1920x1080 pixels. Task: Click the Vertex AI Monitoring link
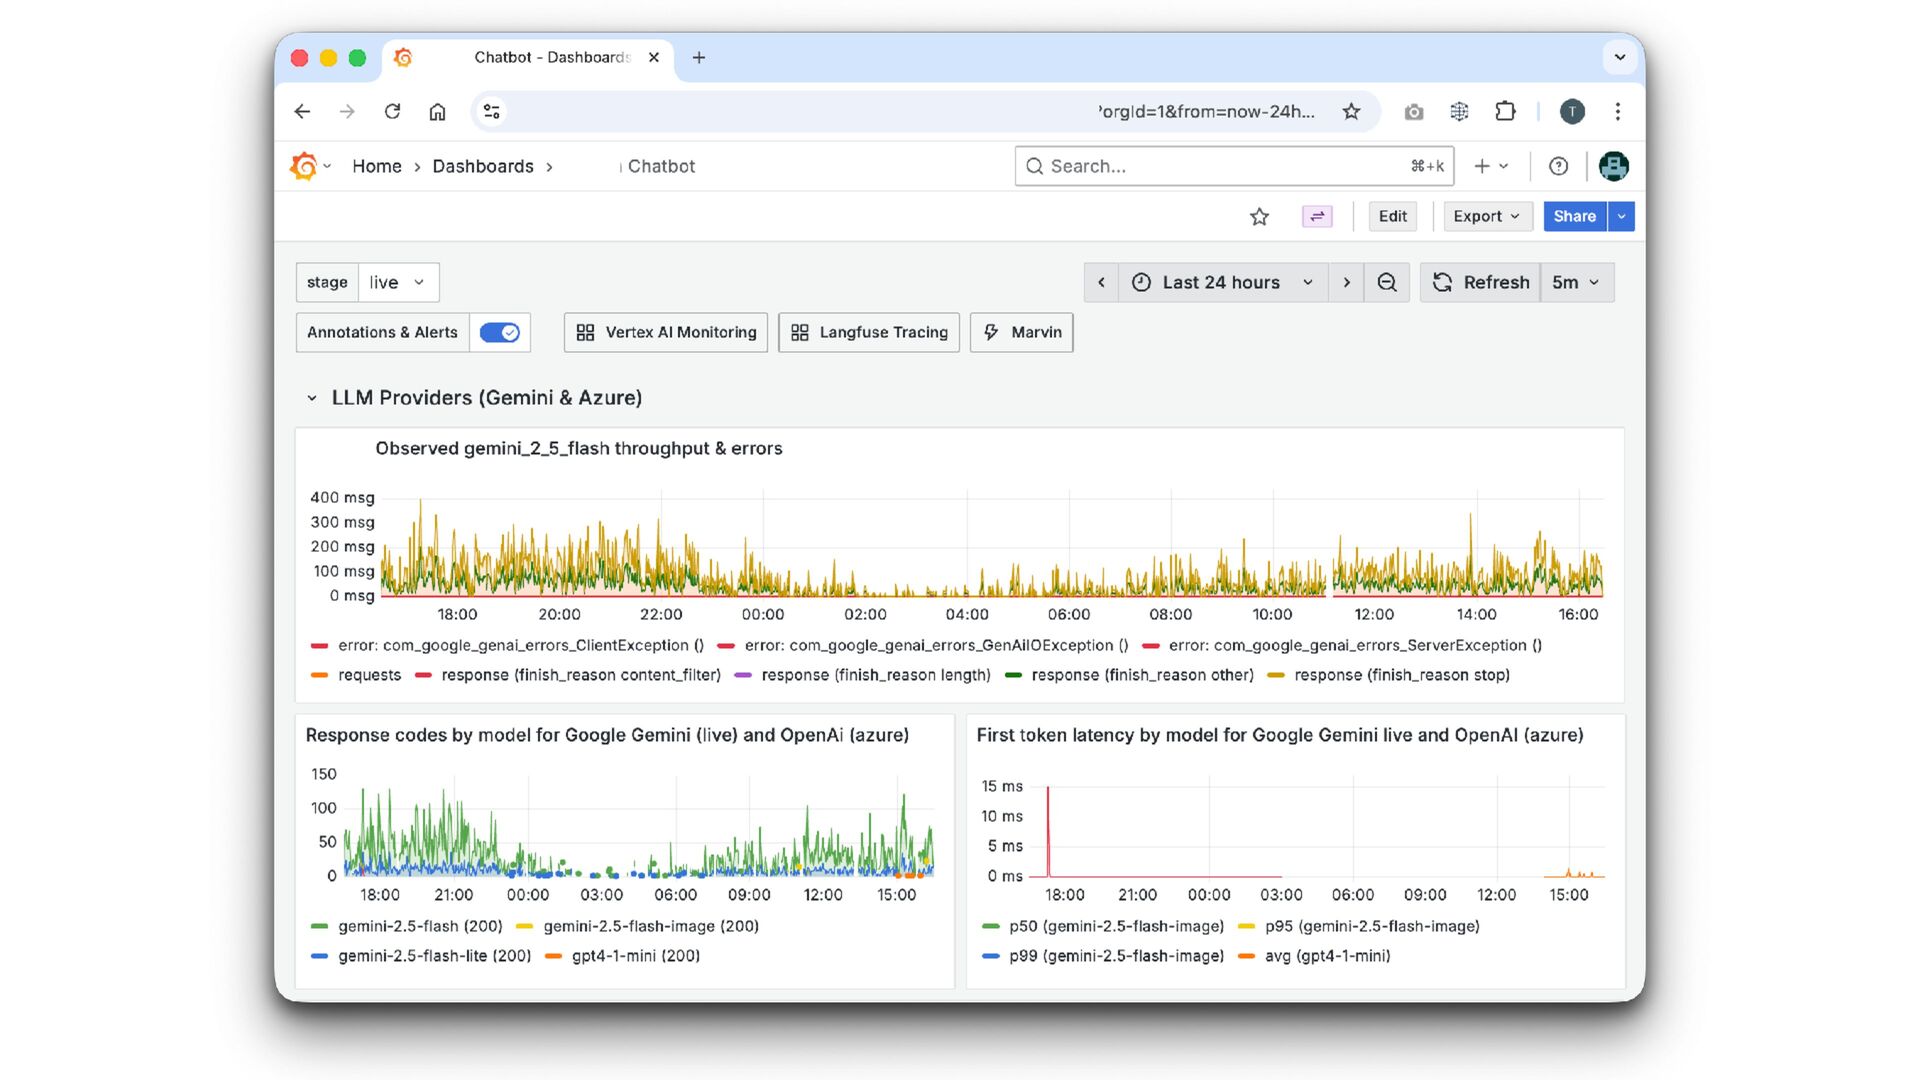click(666, 332)
